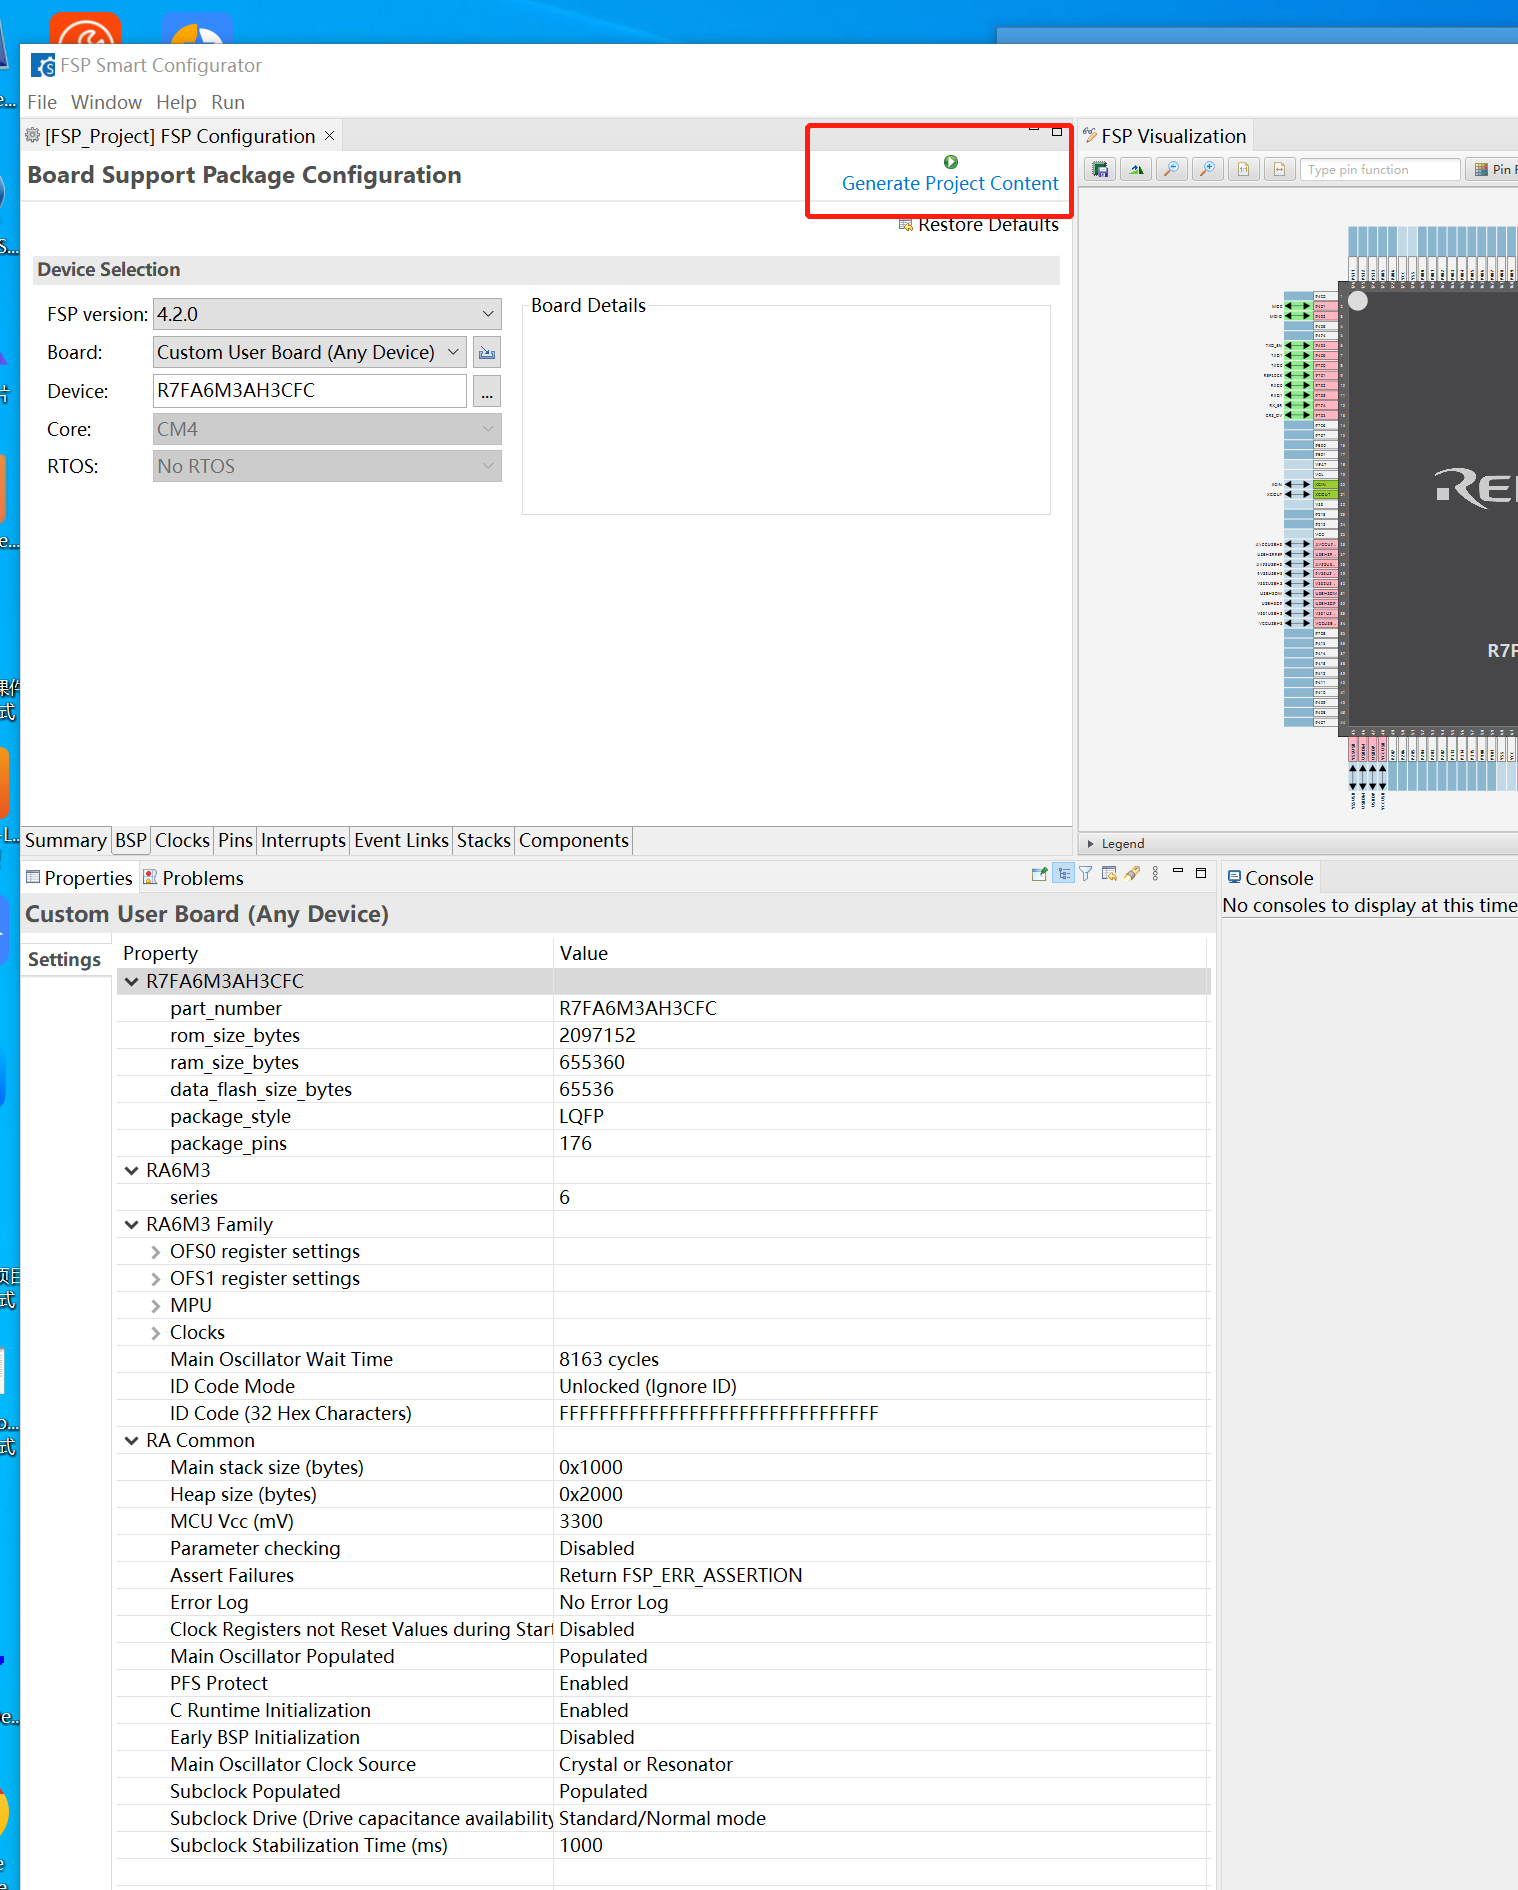Click the Pin Function color grid button

click(1493, 170)
